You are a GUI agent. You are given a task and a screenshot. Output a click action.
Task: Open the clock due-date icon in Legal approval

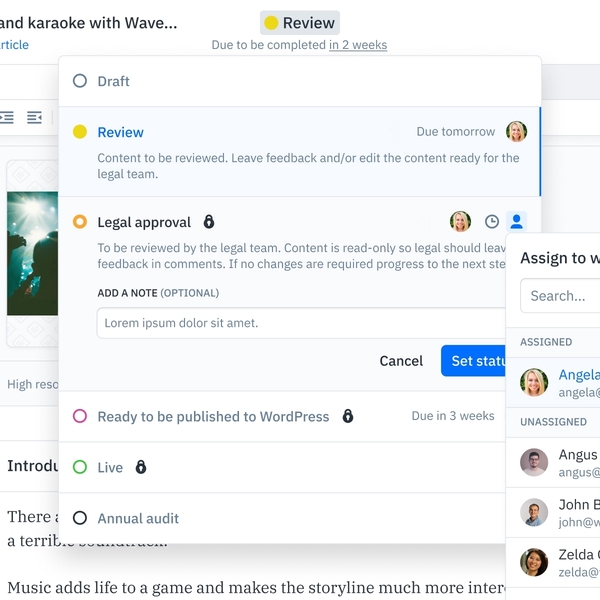coord(492,222)
